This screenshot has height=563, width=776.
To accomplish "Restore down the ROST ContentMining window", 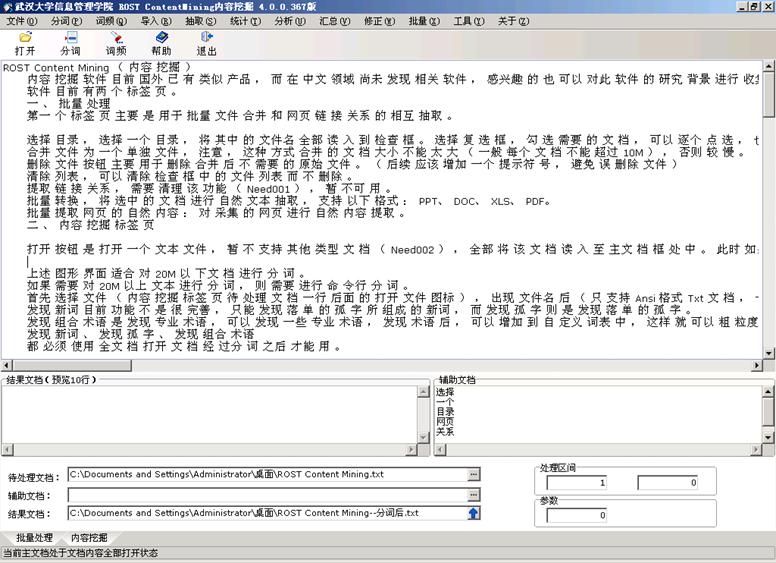I will (753, 6).
